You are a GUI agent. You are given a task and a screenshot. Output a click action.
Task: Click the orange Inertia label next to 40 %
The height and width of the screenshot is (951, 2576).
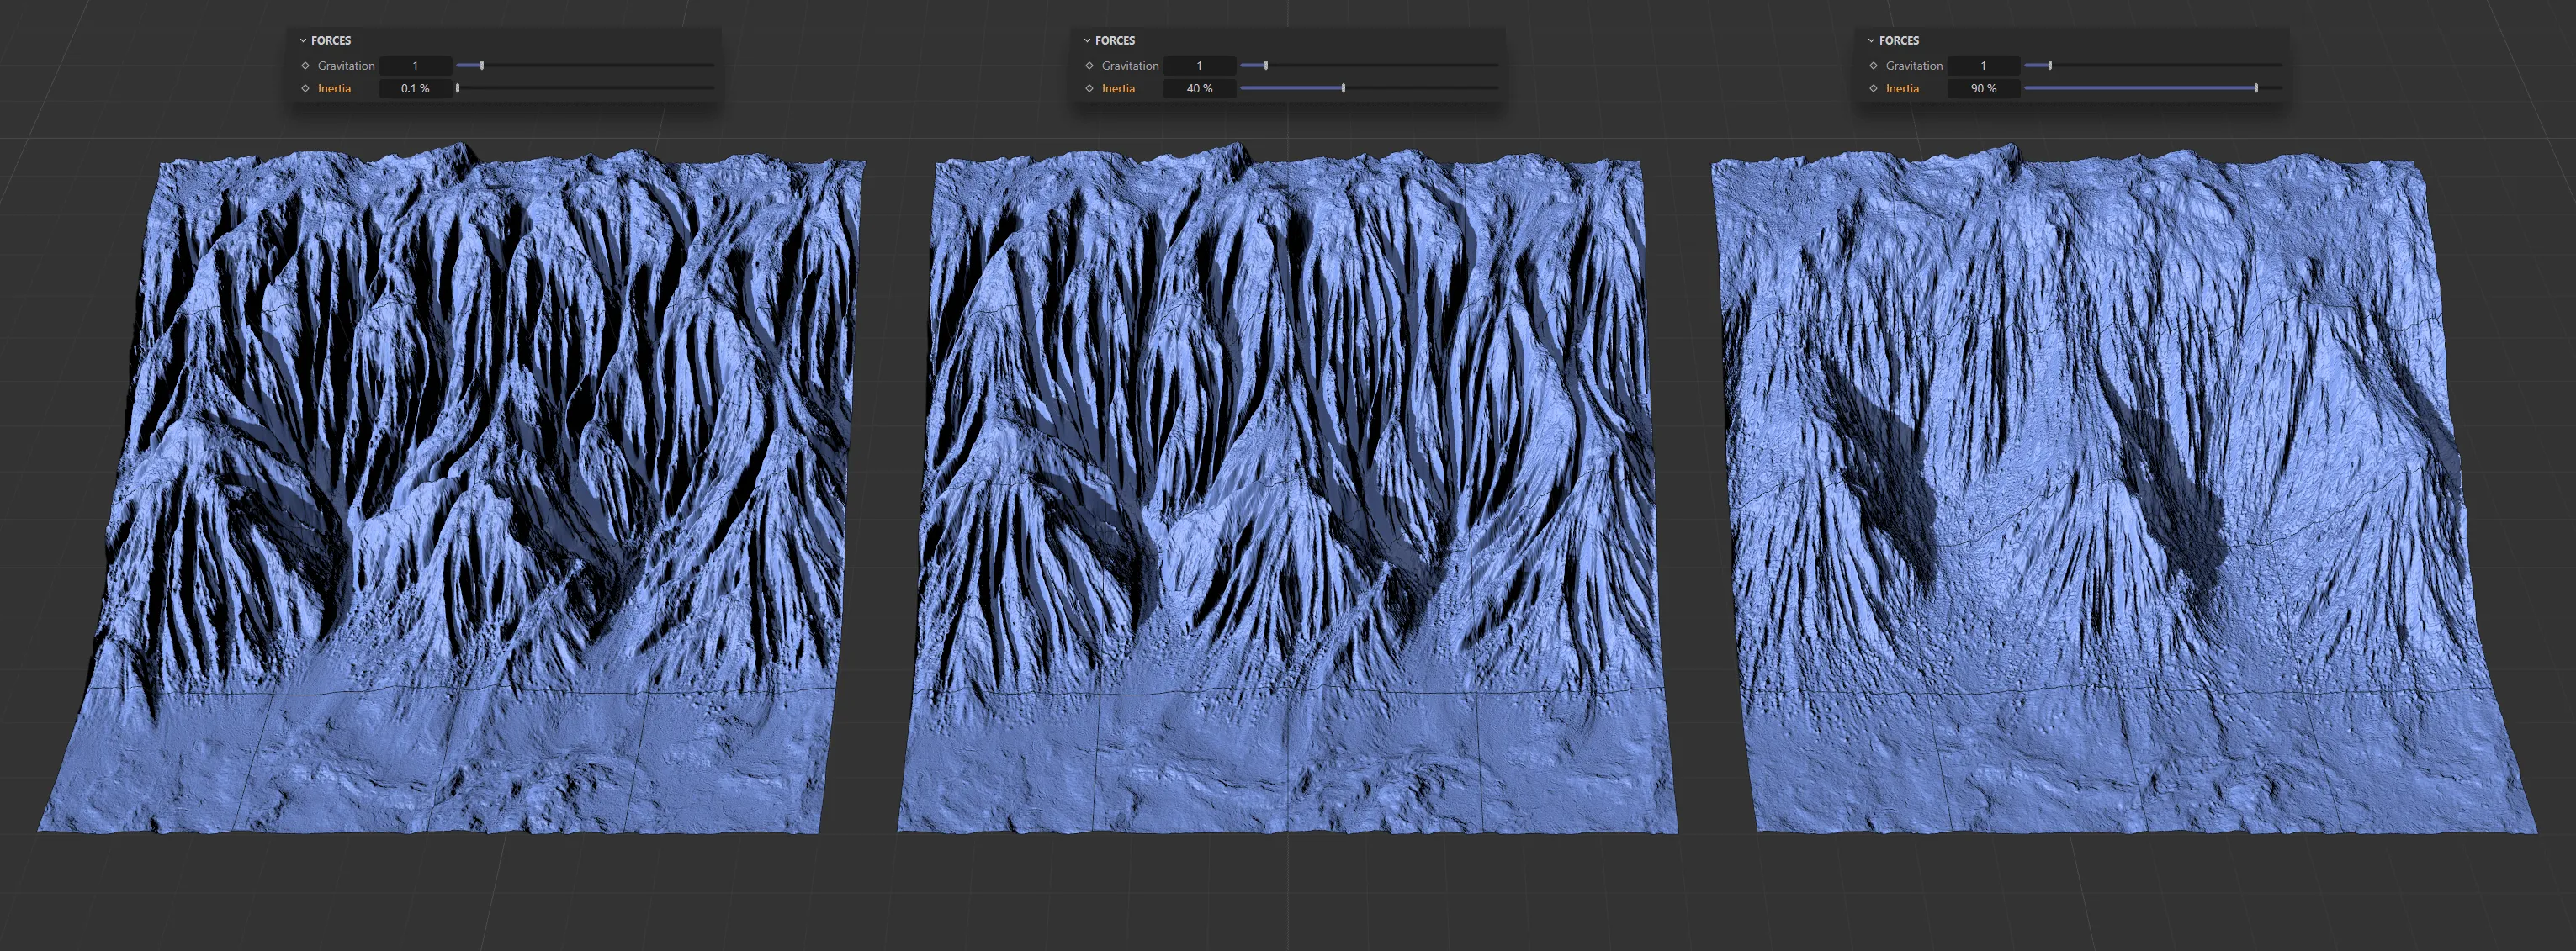[1118, 89]
